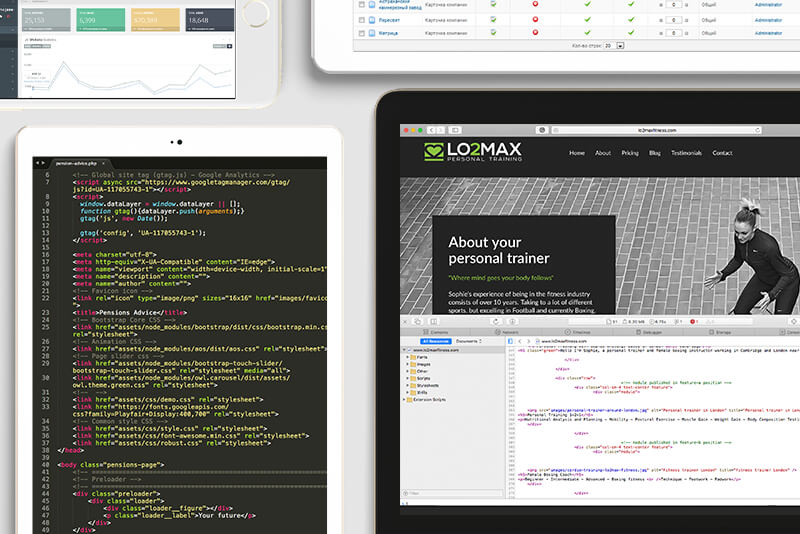Screen dimensions: 800x534
Task: Open the rows-per-page 20 dropdown
Action: click(x=614, y=45)
